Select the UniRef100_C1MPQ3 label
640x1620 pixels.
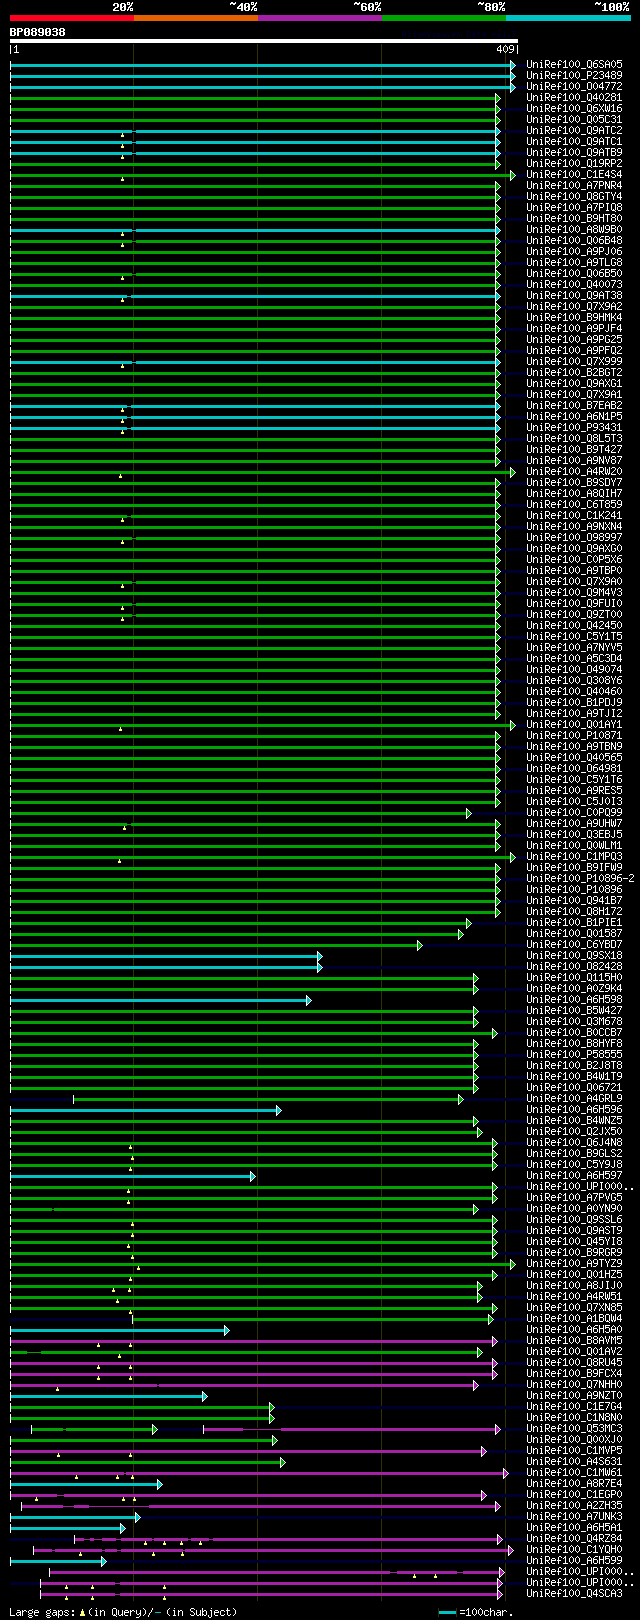click(x=574, y=857)
